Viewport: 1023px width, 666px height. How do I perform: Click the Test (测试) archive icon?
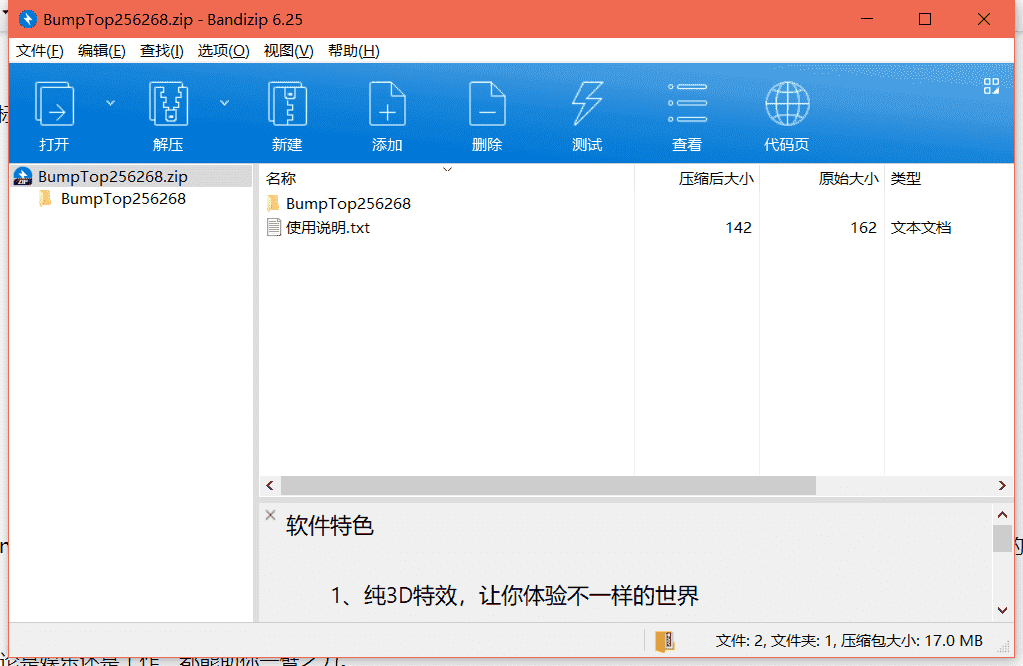tap(587, 104)
